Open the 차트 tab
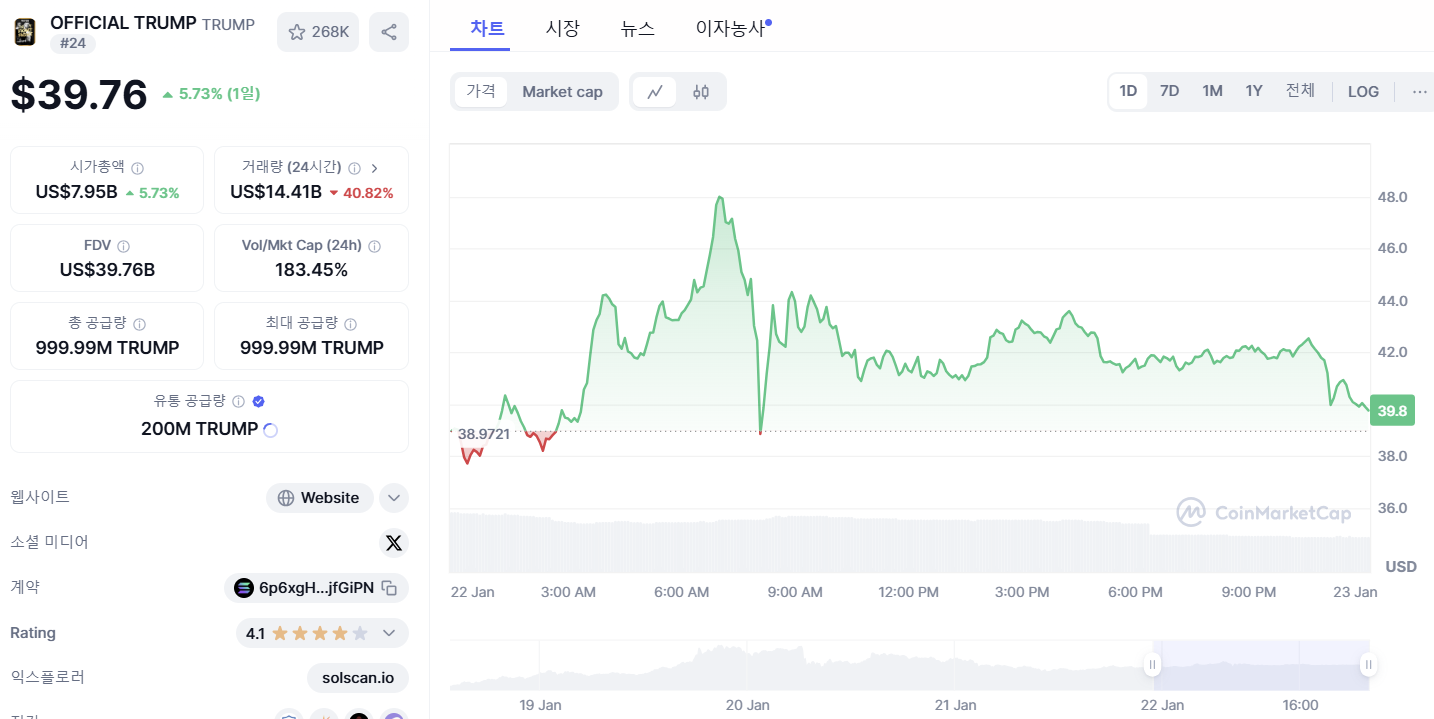Viewport: 1434px width, 719px height. [x=487, y=28]
